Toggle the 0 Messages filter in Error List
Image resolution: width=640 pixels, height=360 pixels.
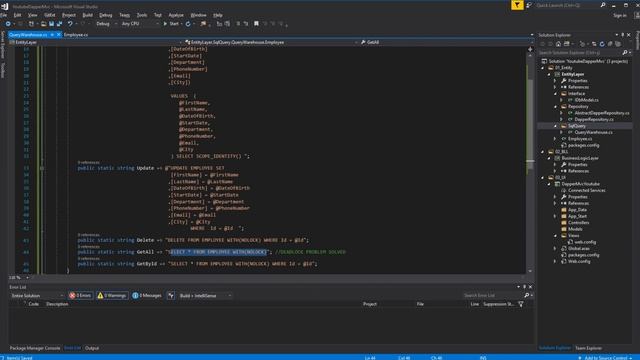point(147,296)
